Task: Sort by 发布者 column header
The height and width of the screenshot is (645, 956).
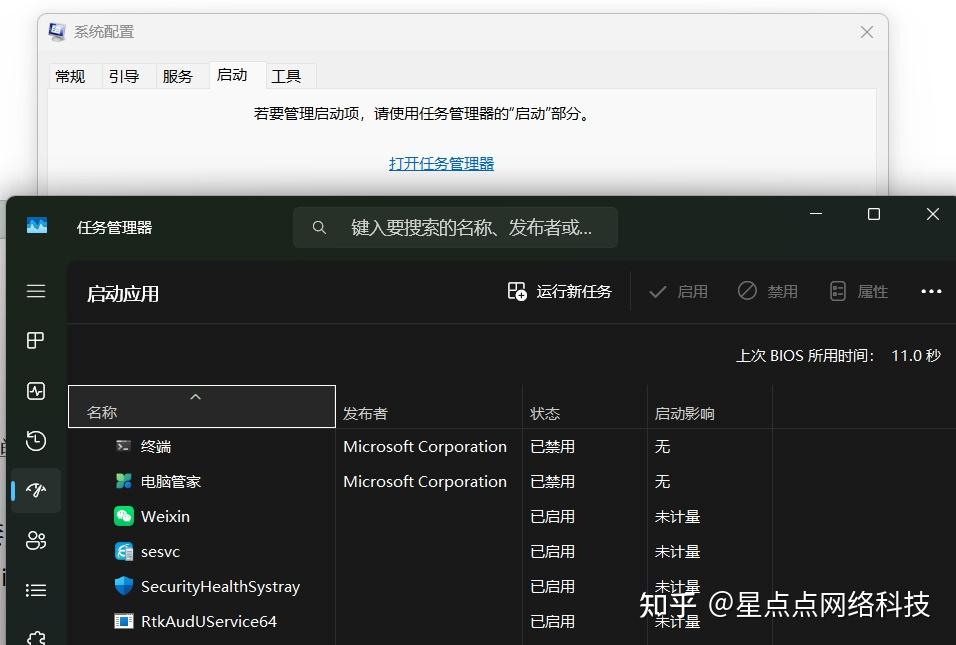Action: [429, 407]
